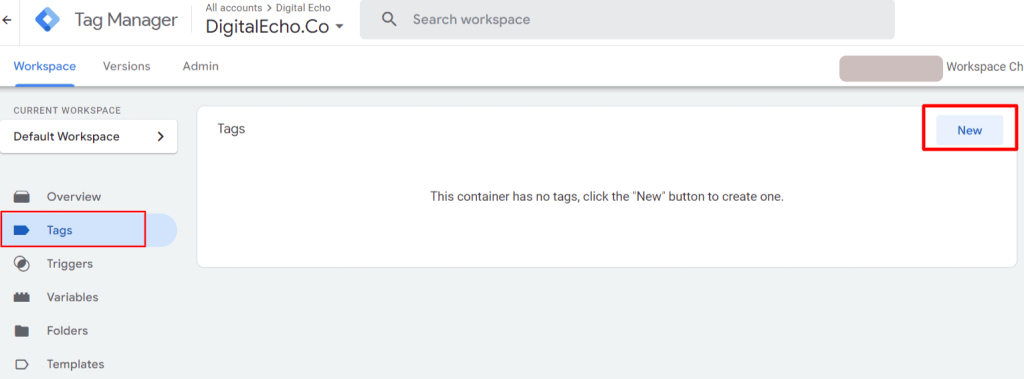Click the Folders folder icon
Viewport: 1024px width, 379px height.
pyautogui.click(x=22, y=331)
